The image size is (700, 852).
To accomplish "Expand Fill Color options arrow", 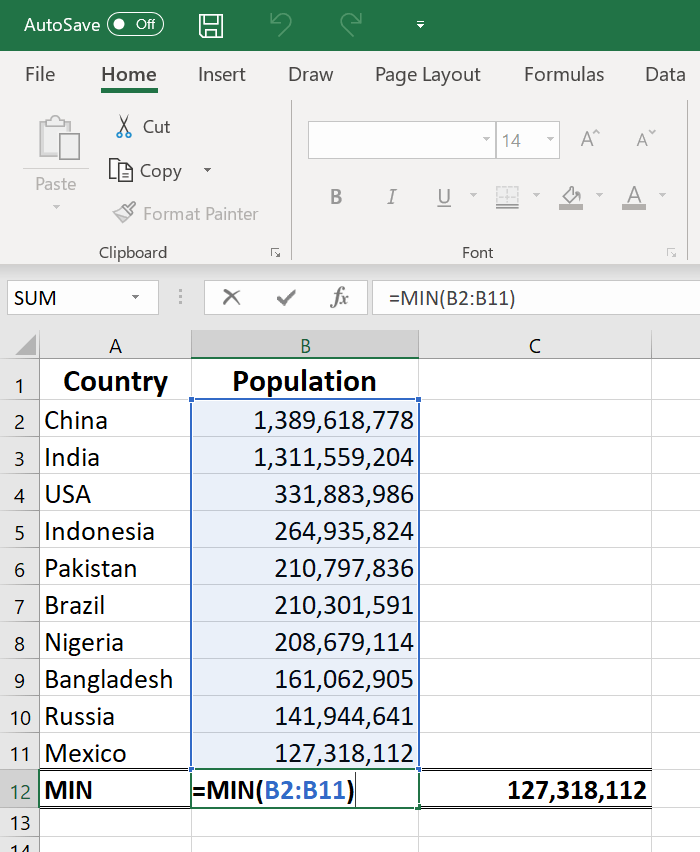I will pos(599,195).
